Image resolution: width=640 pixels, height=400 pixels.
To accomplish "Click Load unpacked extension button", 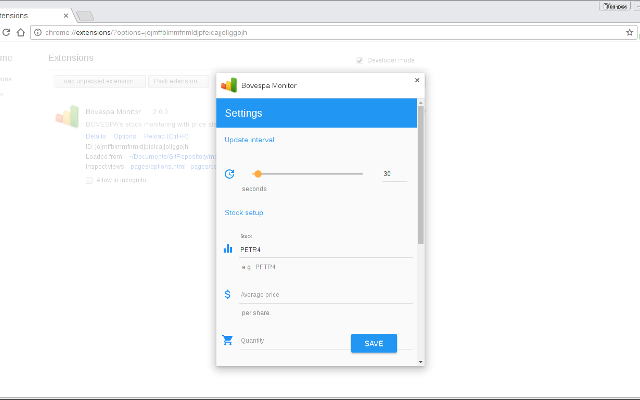I will pos(100,81).
